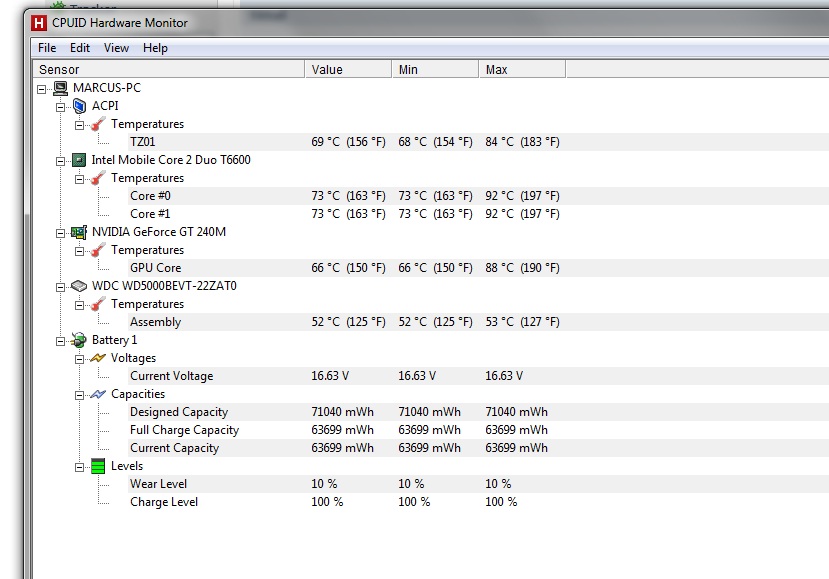Collapse the WDC WD5000BEVT node
The width and height of the screenshot is (829, 579).
point(60,287)
